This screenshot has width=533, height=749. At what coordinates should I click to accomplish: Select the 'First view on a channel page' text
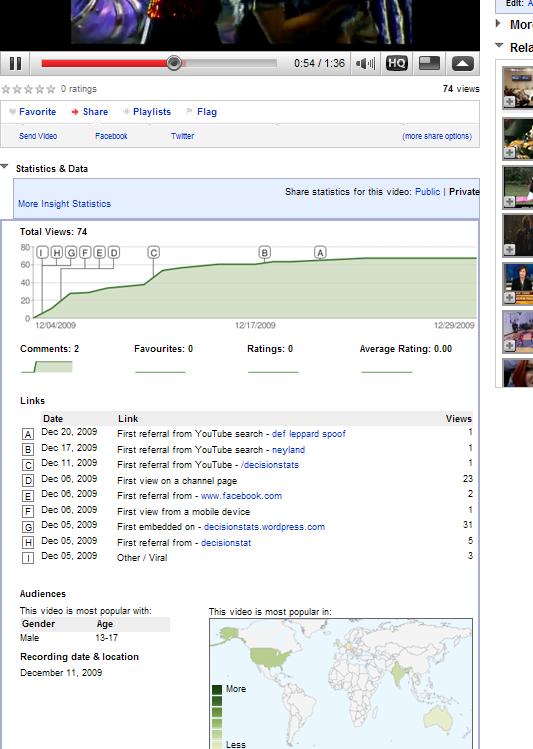click(x=177, y=481)
